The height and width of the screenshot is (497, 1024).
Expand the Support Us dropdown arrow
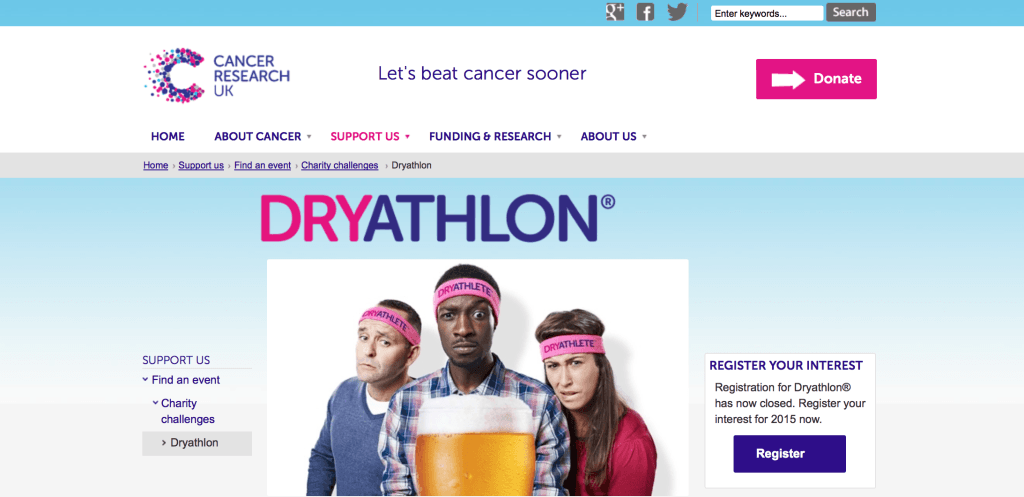coord(407,137)
